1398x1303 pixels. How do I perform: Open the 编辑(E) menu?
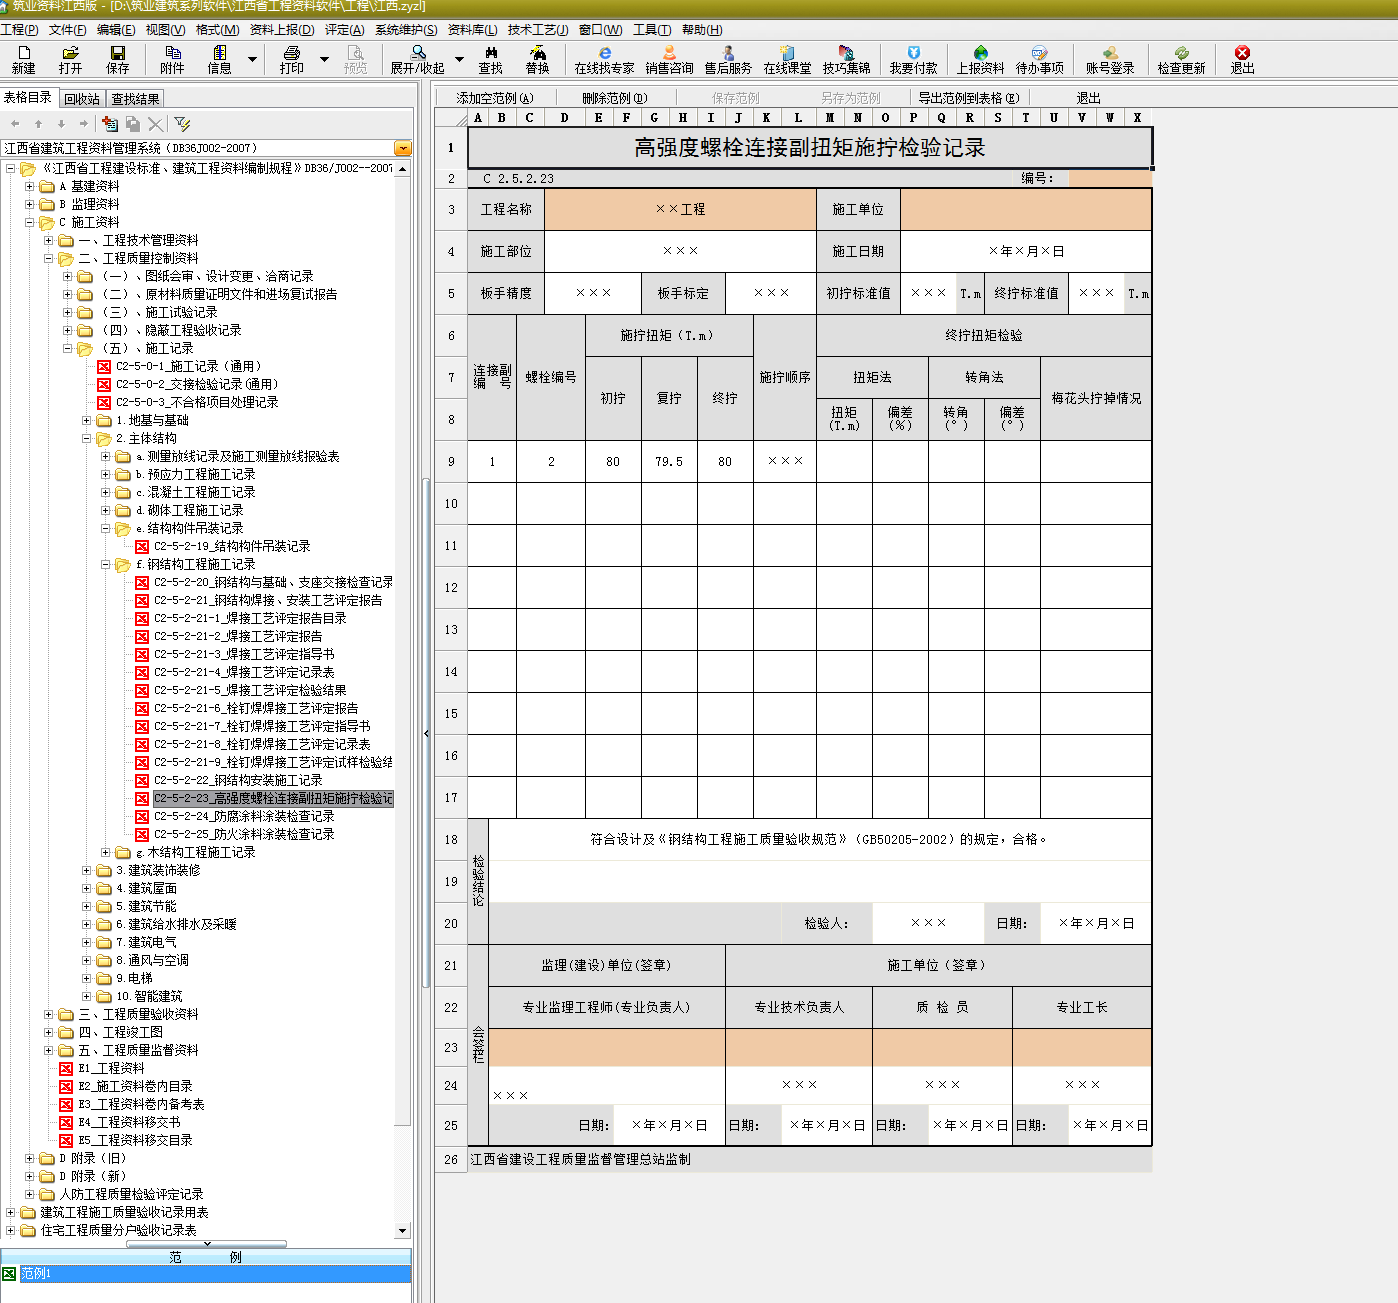[116, 30]
